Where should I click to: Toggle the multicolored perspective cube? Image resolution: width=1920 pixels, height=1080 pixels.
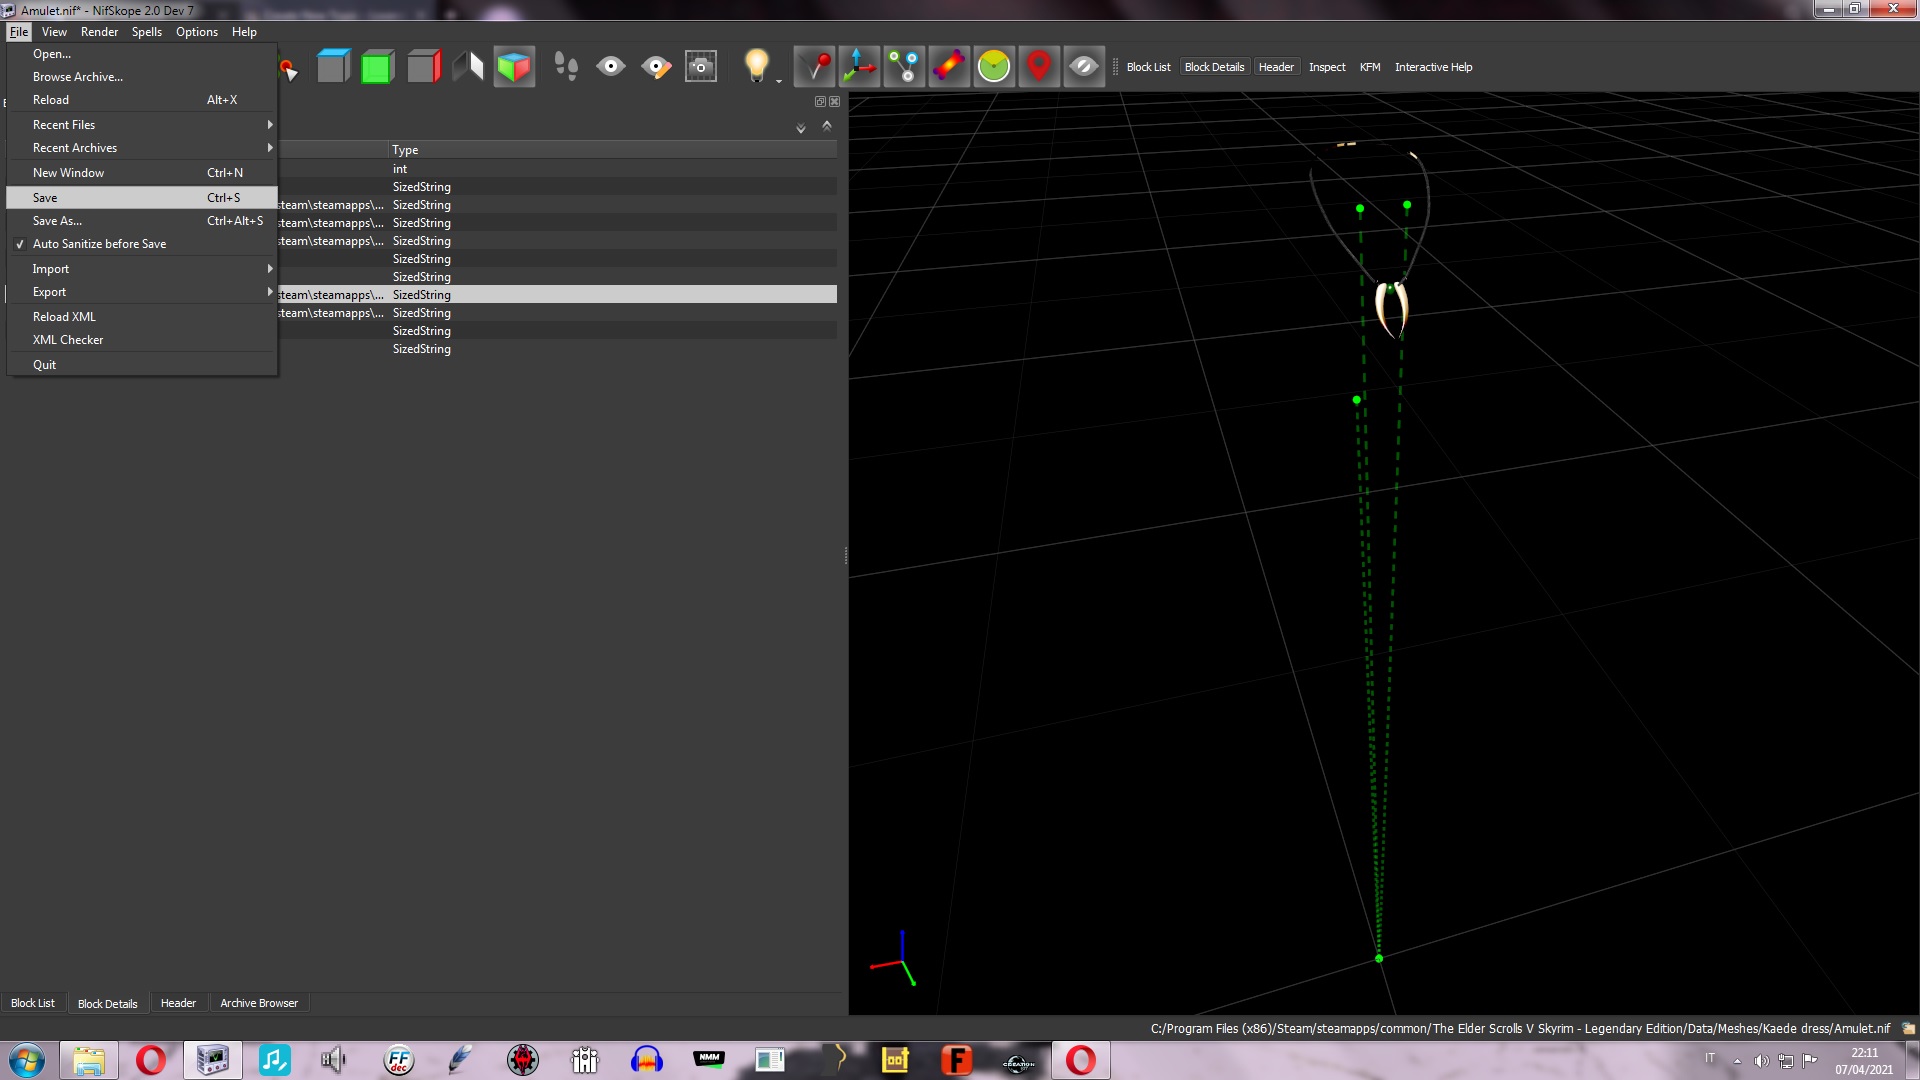[514, 67]
